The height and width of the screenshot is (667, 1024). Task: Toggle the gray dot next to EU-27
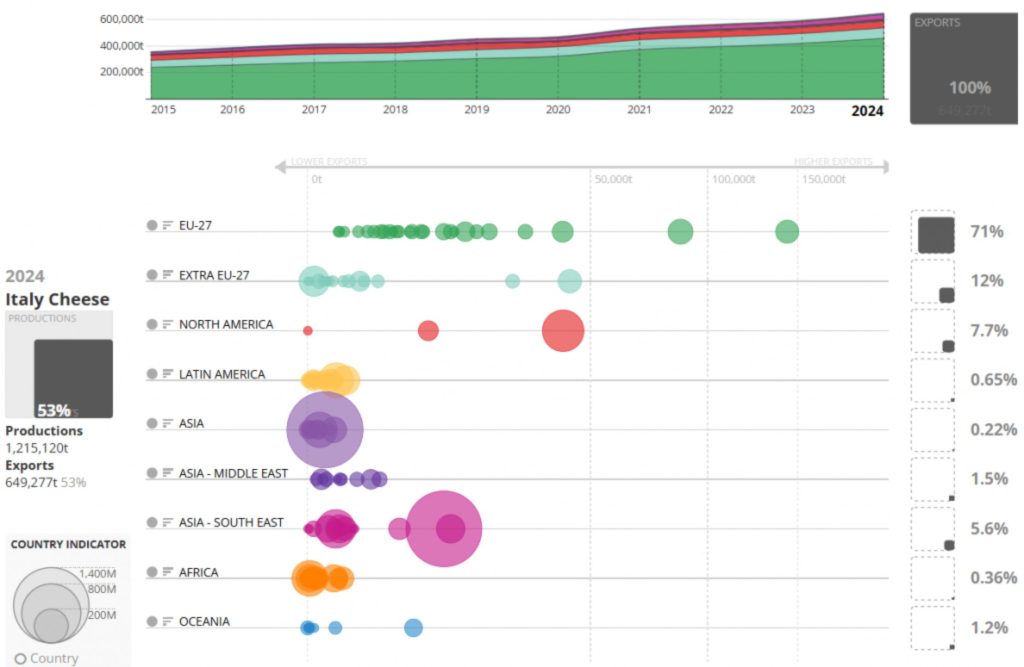[x=151, y=225]
